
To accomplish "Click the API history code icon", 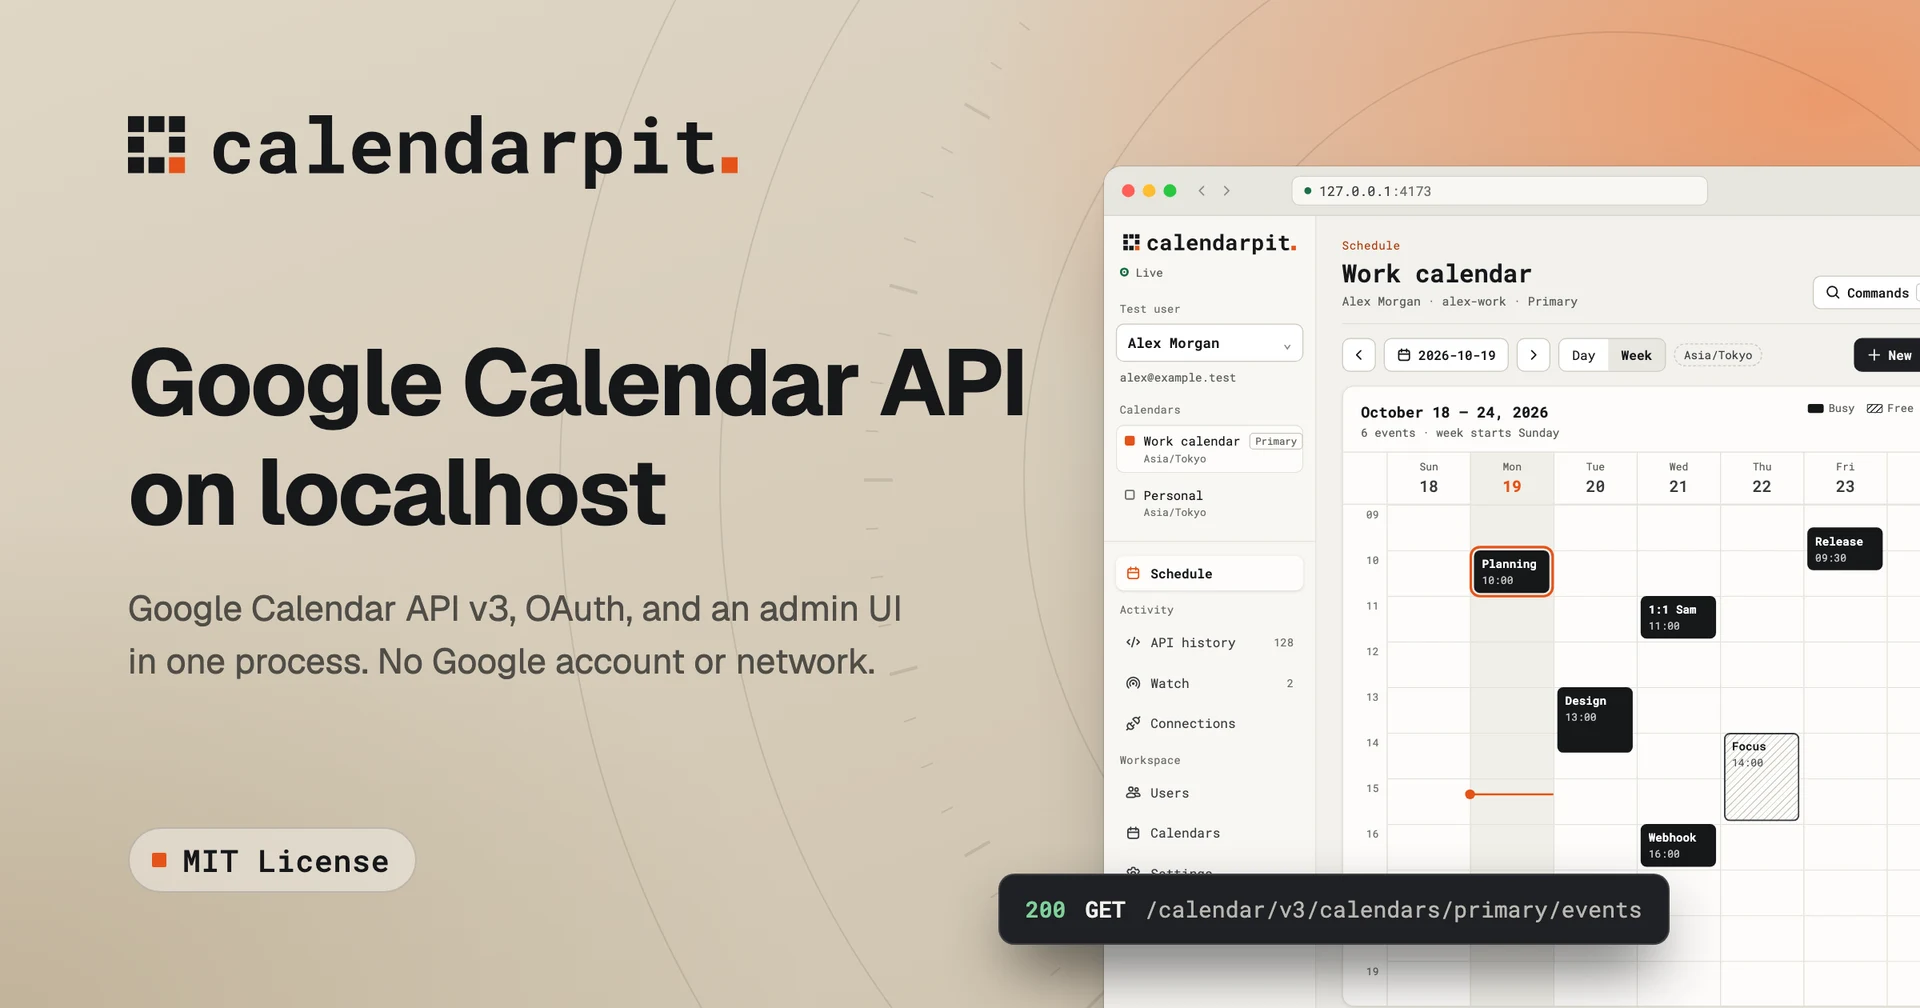I will tap(1133, 643).
